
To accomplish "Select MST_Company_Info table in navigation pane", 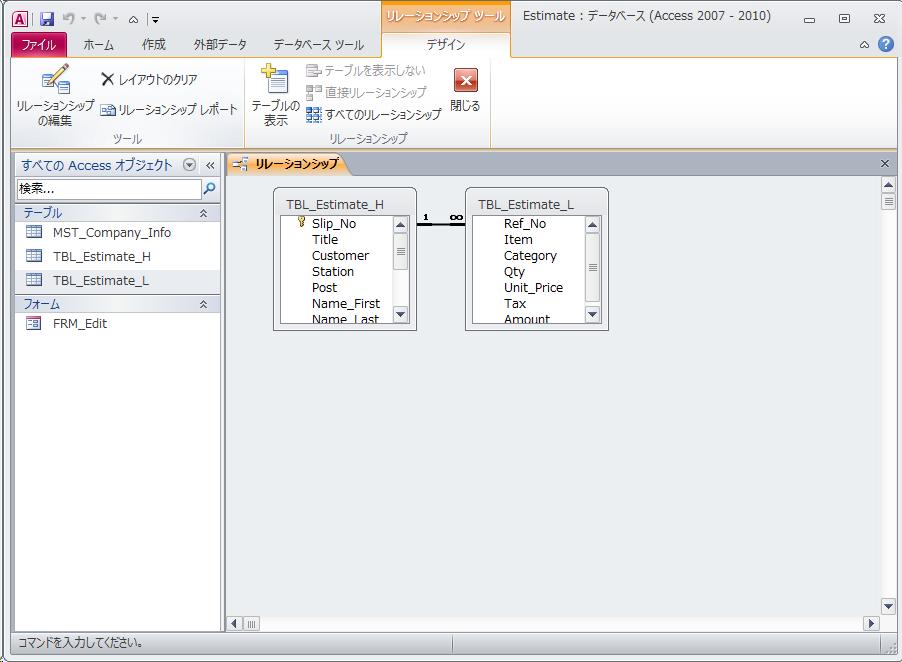I will click(x=117, y=232).
